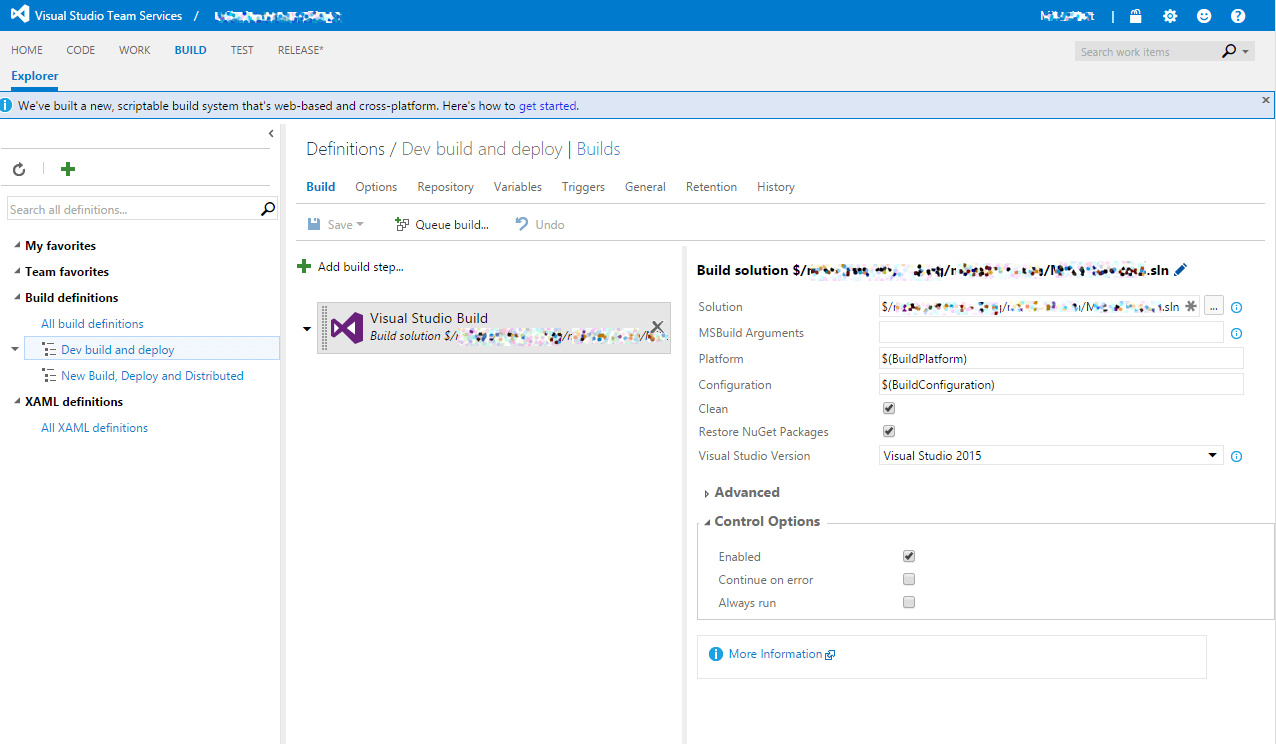Open the Visual Studio Version dropdown
The width and height of the screenshot is (1276, 744).
(x=1212, y=455)
